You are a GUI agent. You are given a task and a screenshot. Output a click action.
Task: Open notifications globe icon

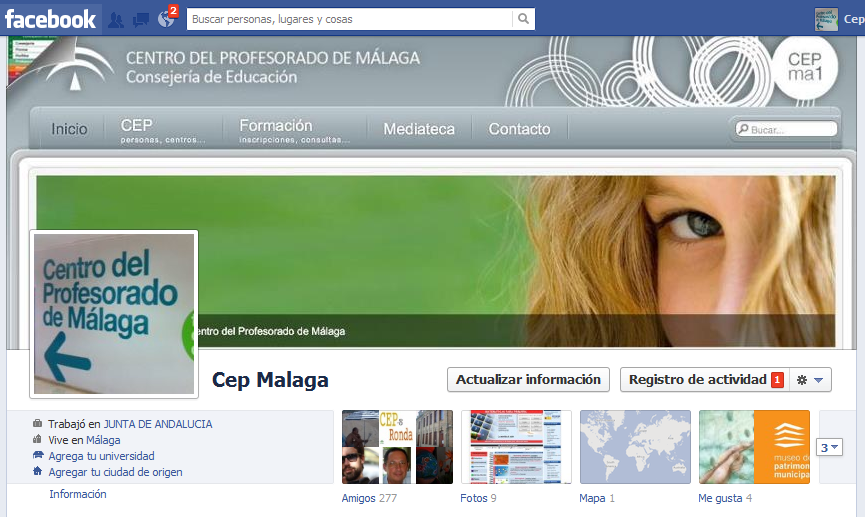pos(165,20)
